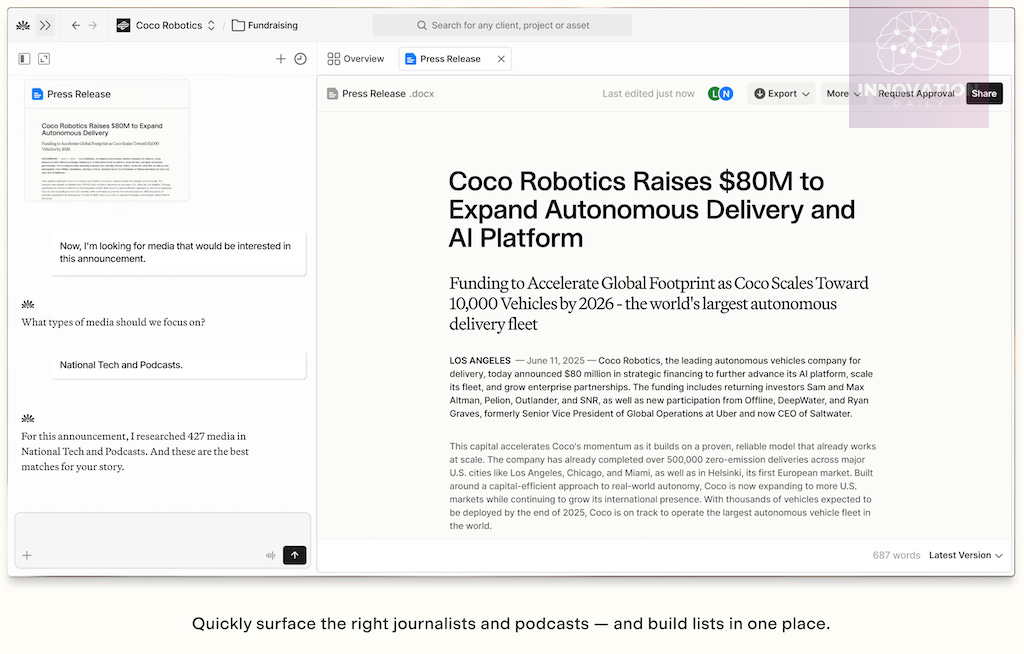Click the expand chat panel icon
Screen dimensions: 1024x654
(44, 59)
